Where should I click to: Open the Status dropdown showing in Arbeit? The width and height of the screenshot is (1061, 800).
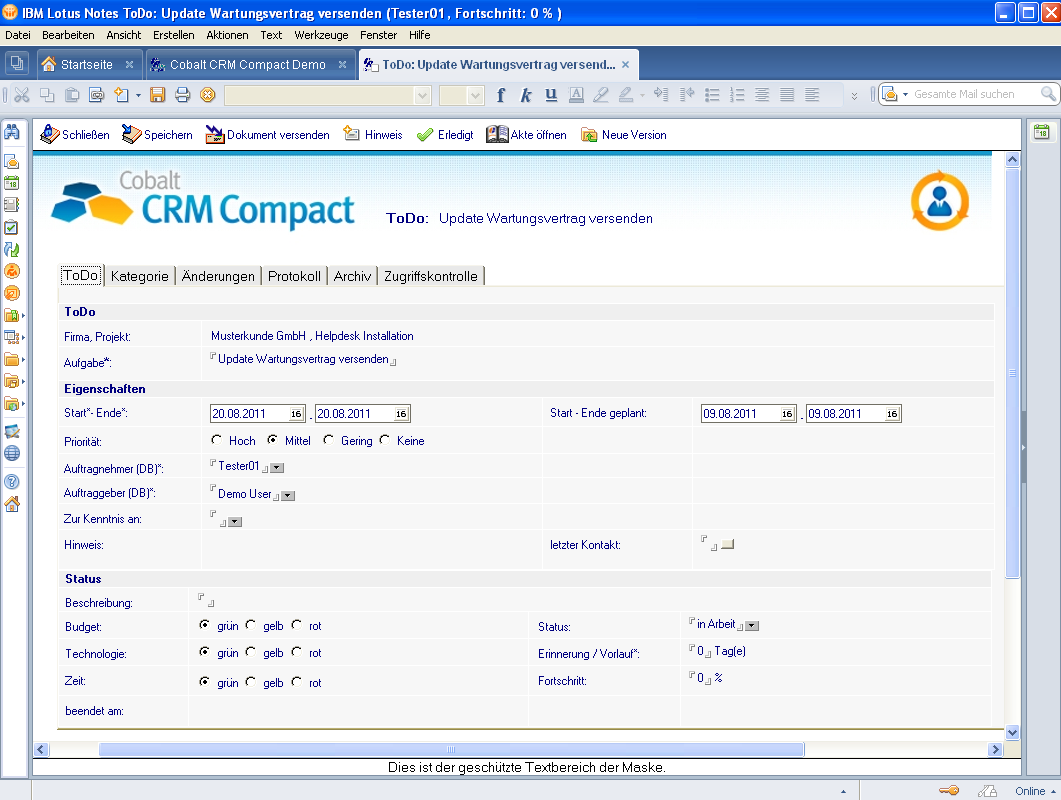point(752,626)
